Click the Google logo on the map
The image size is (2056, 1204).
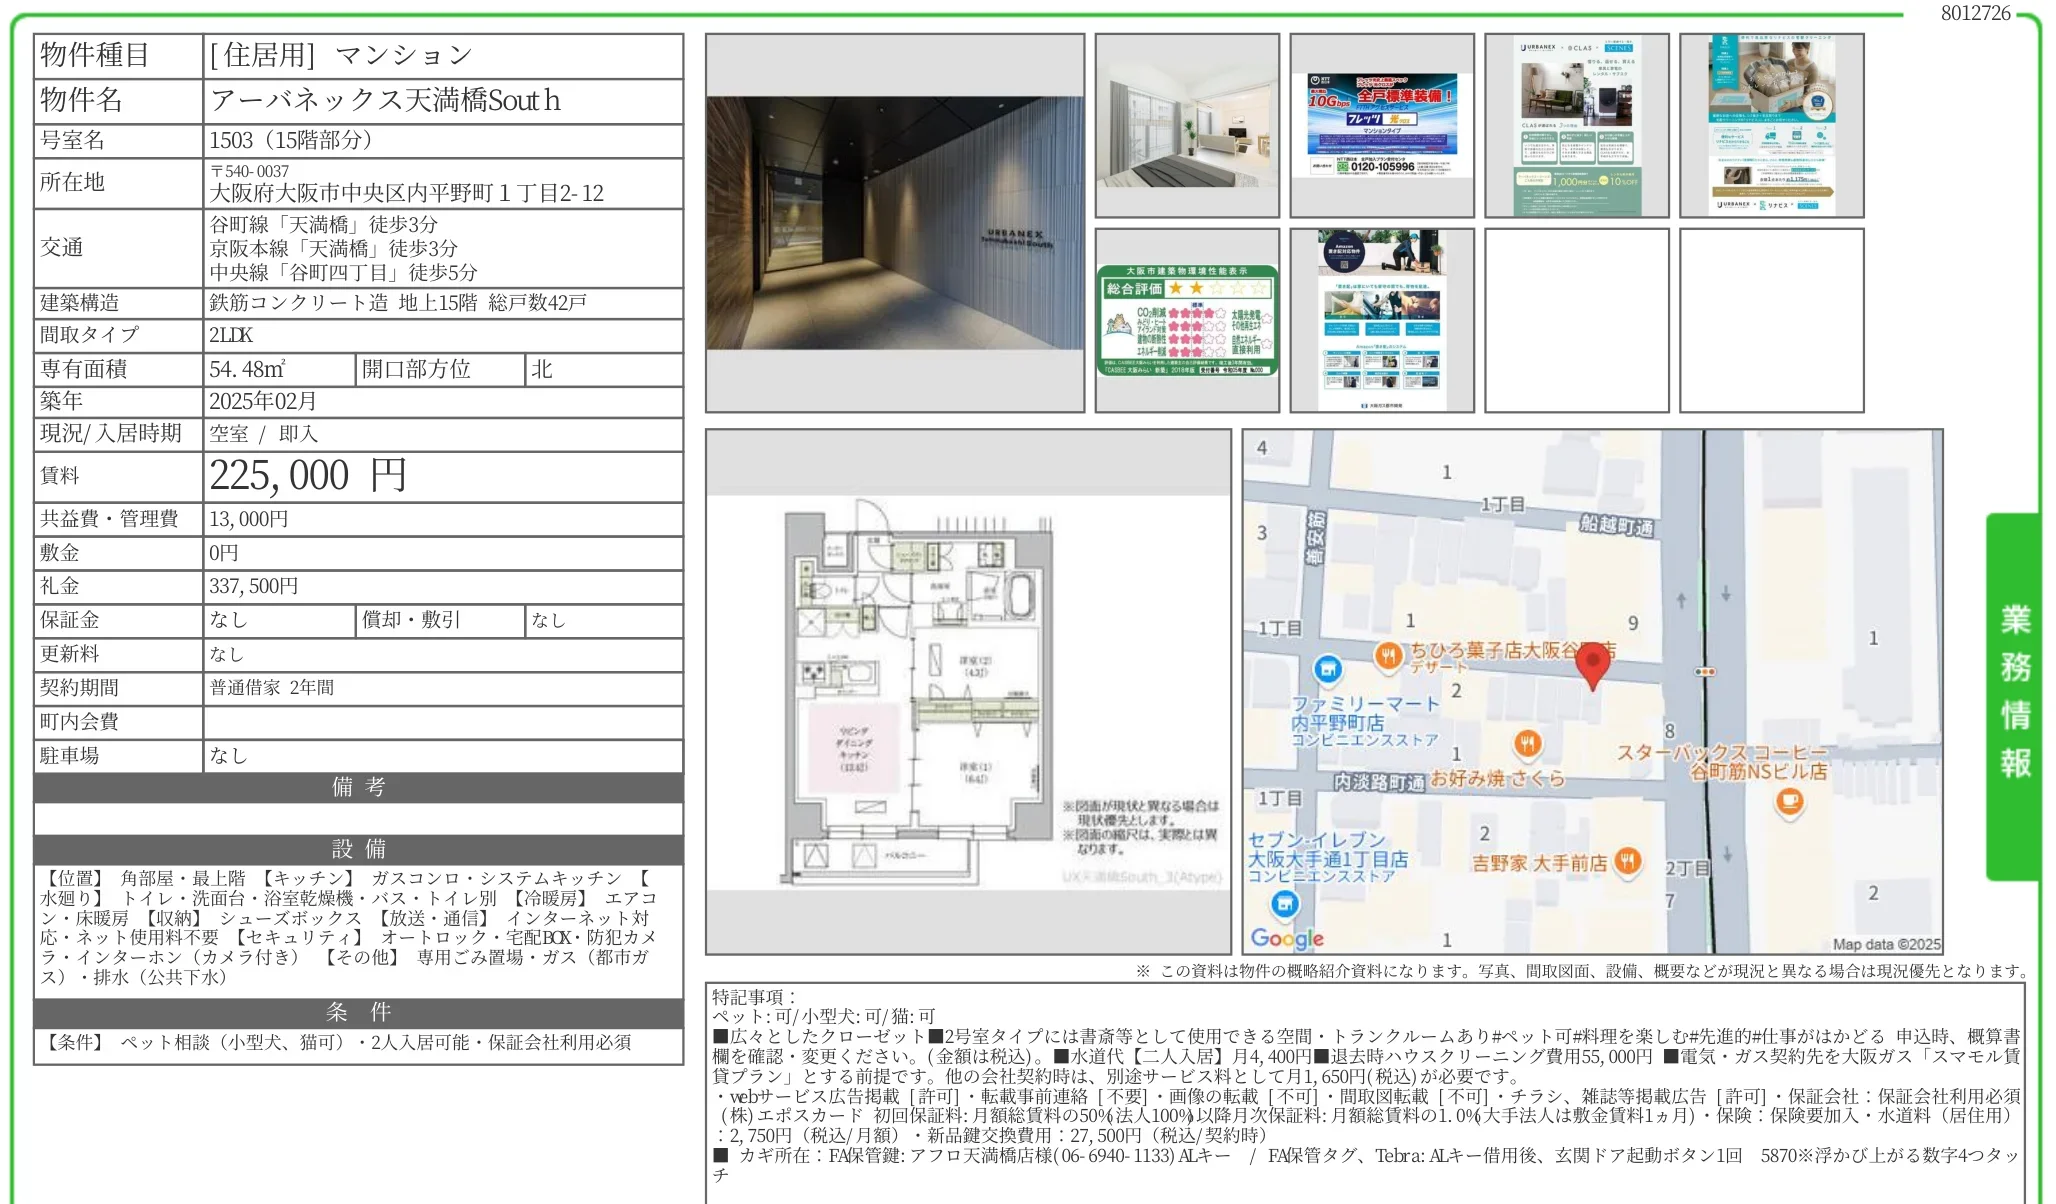1287,938
